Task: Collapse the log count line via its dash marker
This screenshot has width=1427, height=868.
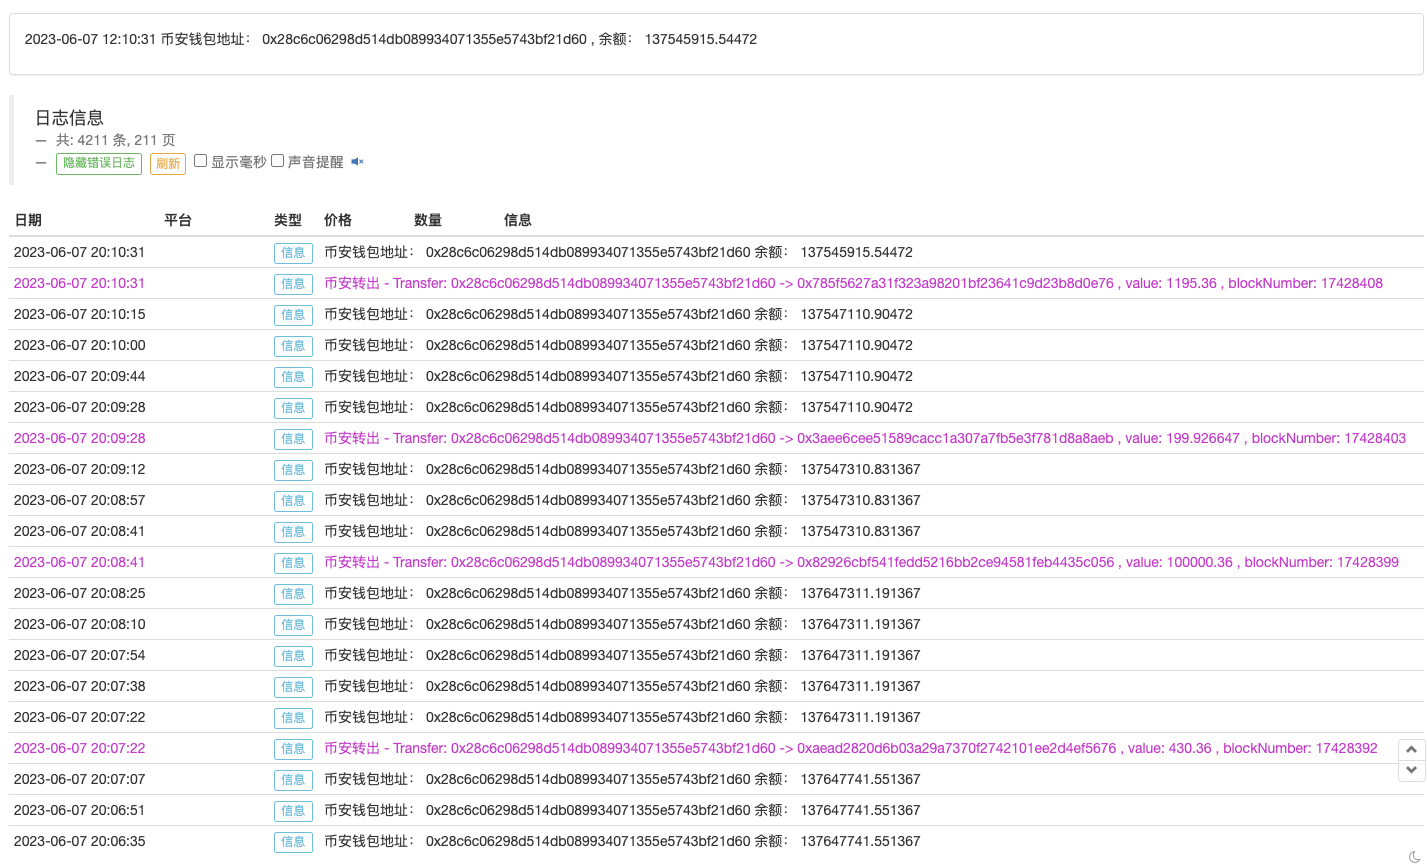Action: 41,139
